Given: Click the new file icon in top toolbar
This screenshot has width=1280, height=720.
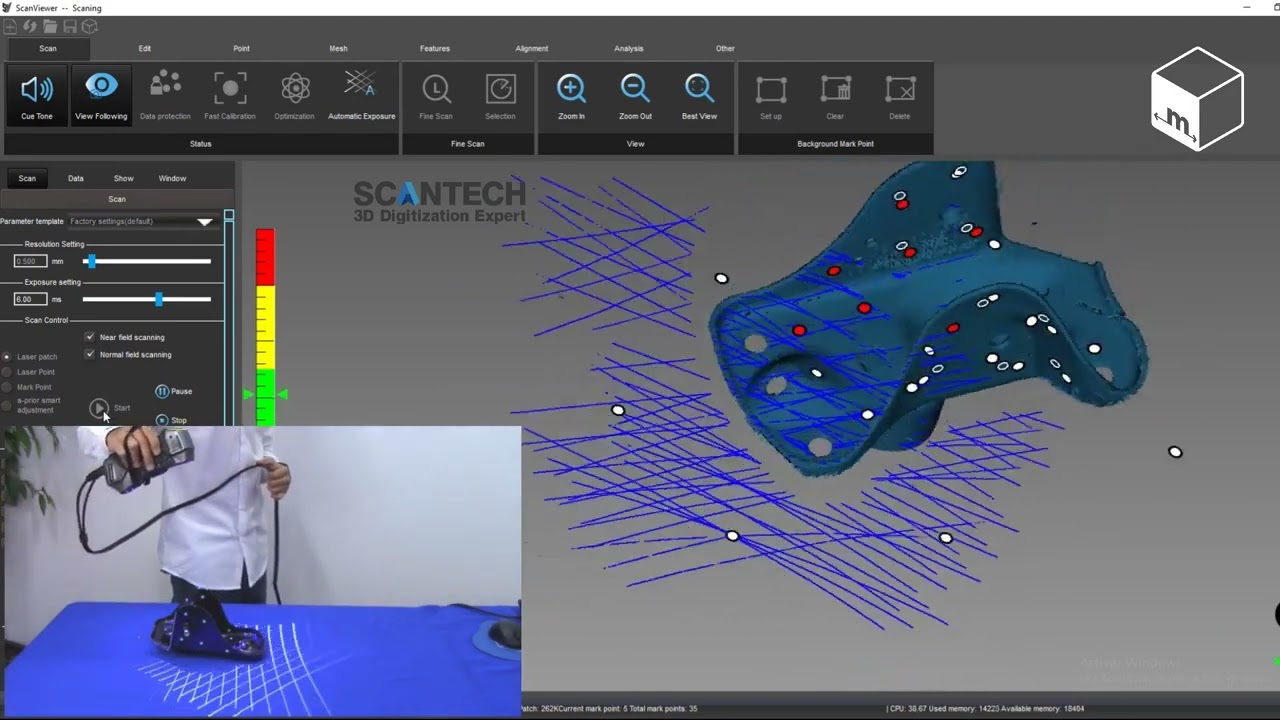Looking at the screenshot, I should (10, 27).
